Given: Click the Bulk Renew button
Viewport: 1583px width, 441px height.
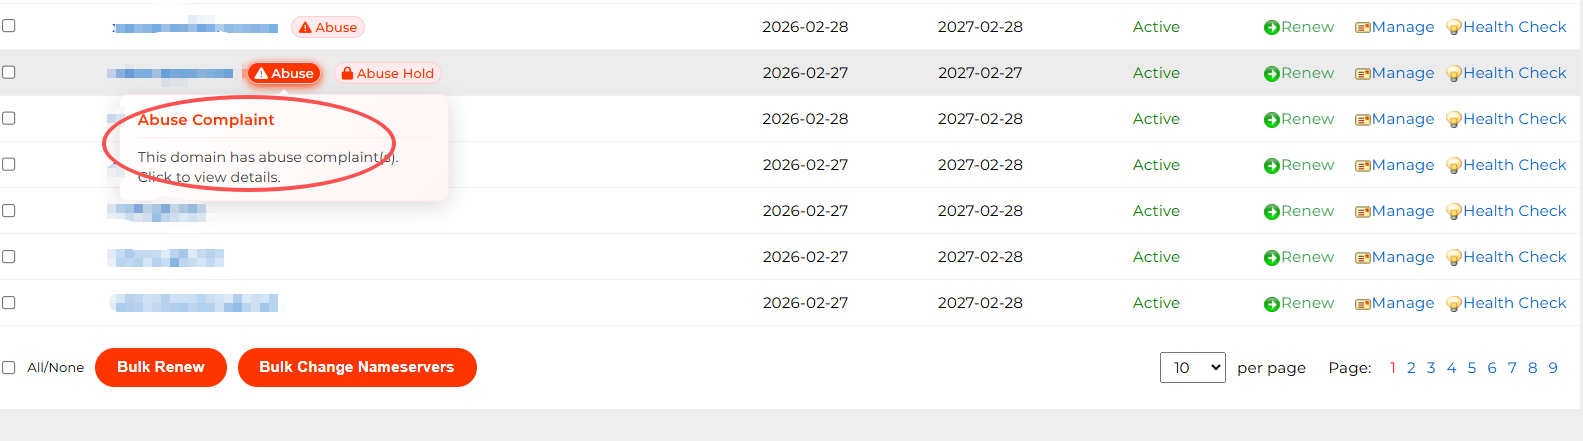Looking at the screenshot, I should tap(161, 367).
